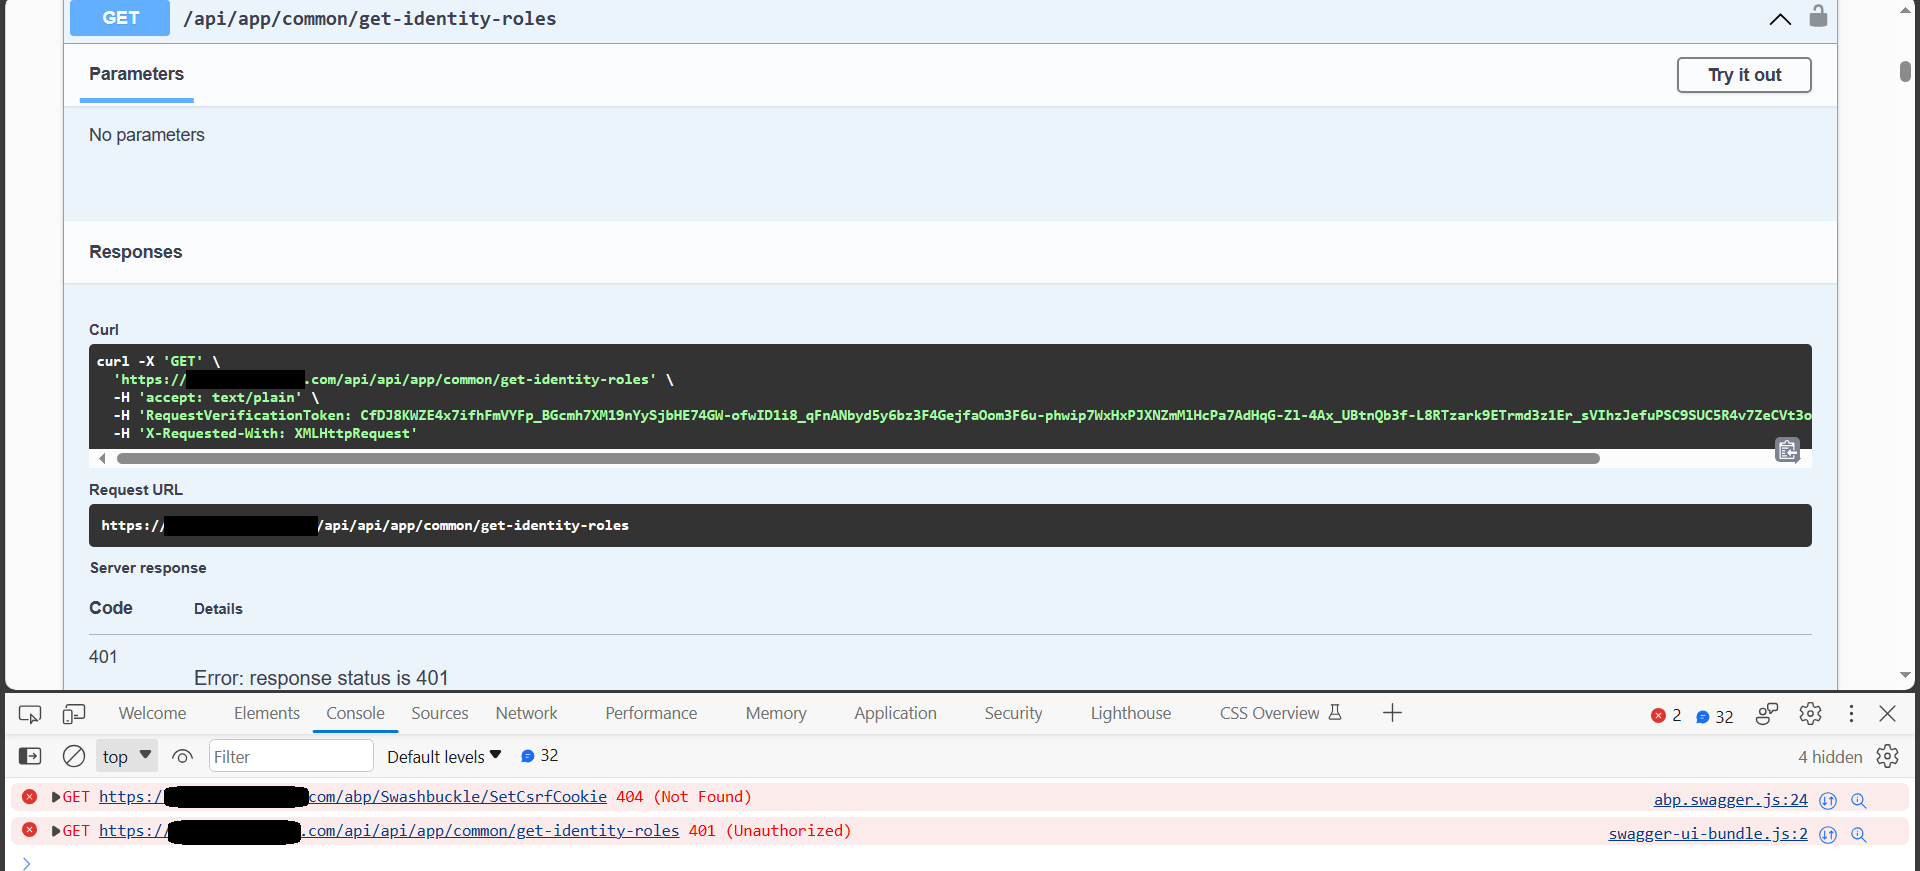Open customize DevTools three-dot menu
Screen dimensions: 1920x871
coord(1851,714)
